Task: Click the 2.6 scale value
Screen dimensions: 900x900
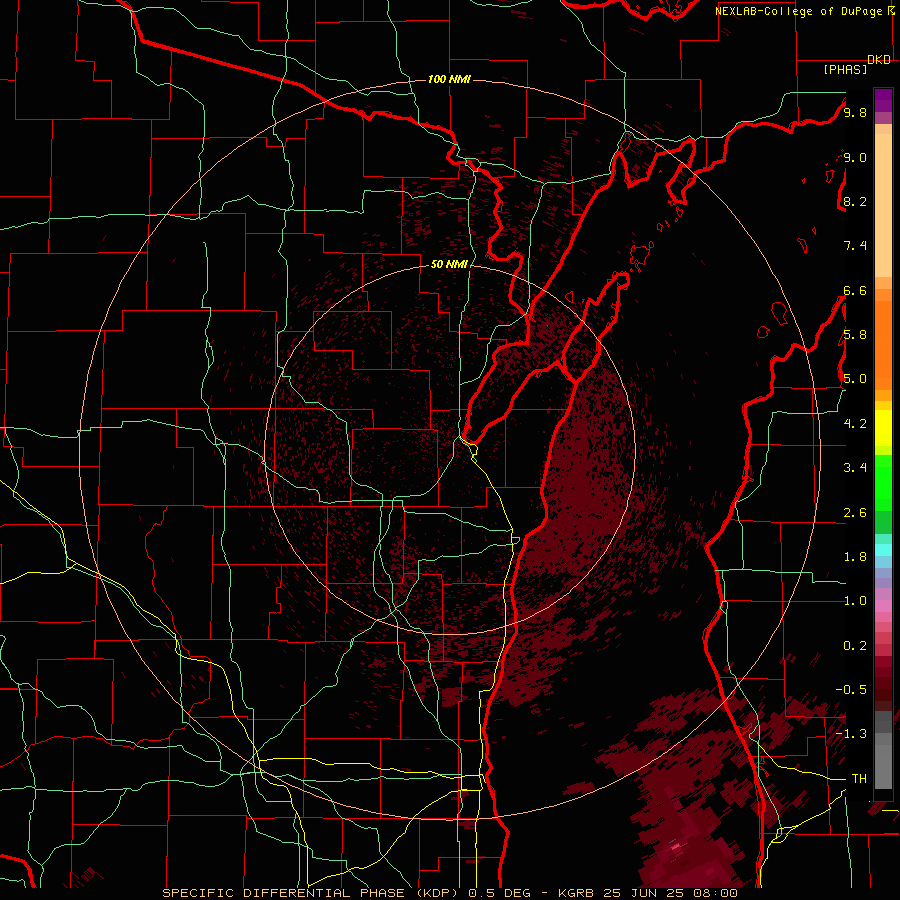Action: pyautogui.click(x=855, y=513)
